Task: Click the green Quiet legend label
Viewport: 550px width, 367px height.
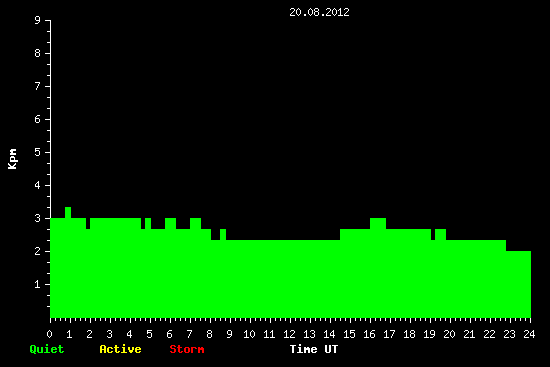Action: (47, 349)
